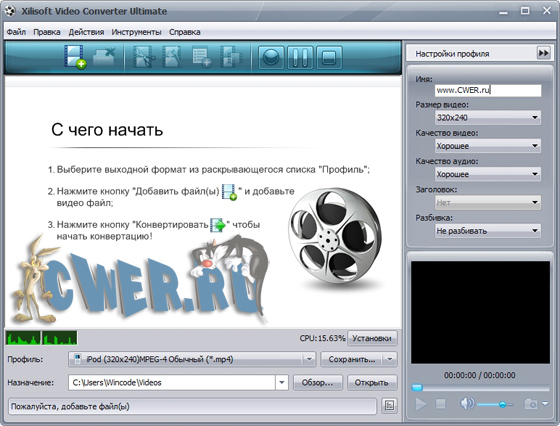Collapse the Настройки профиля panel arrows
This screenshot has width=560, height=426.
pyautogui.click(x=544, y=53)
